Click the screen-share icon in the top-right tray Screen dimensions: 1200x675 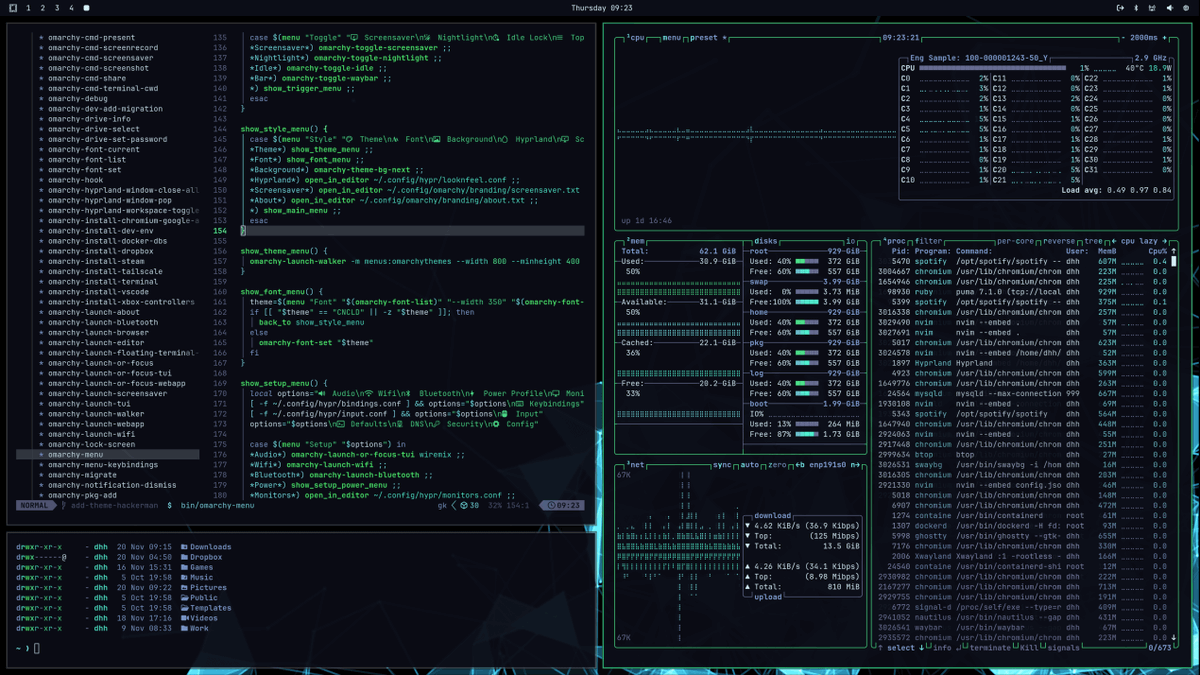1152,8
